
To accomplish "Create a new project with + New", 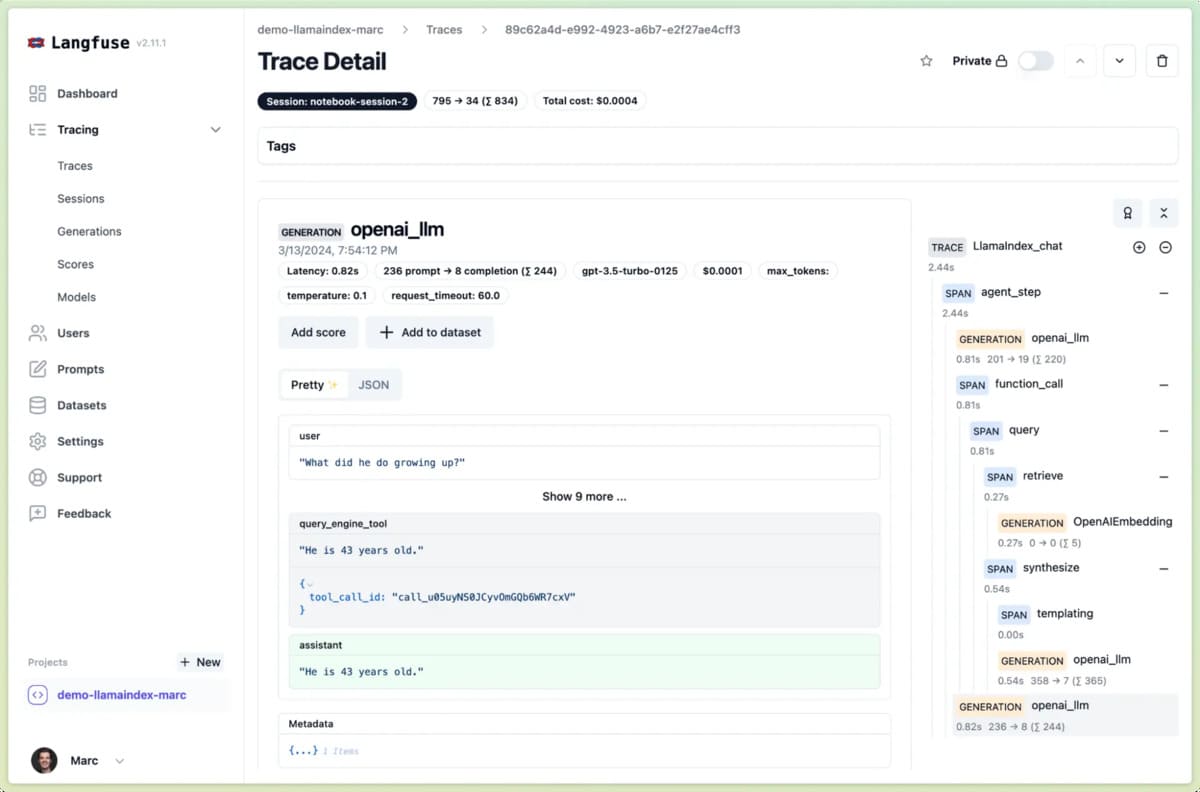I will 200,662.
